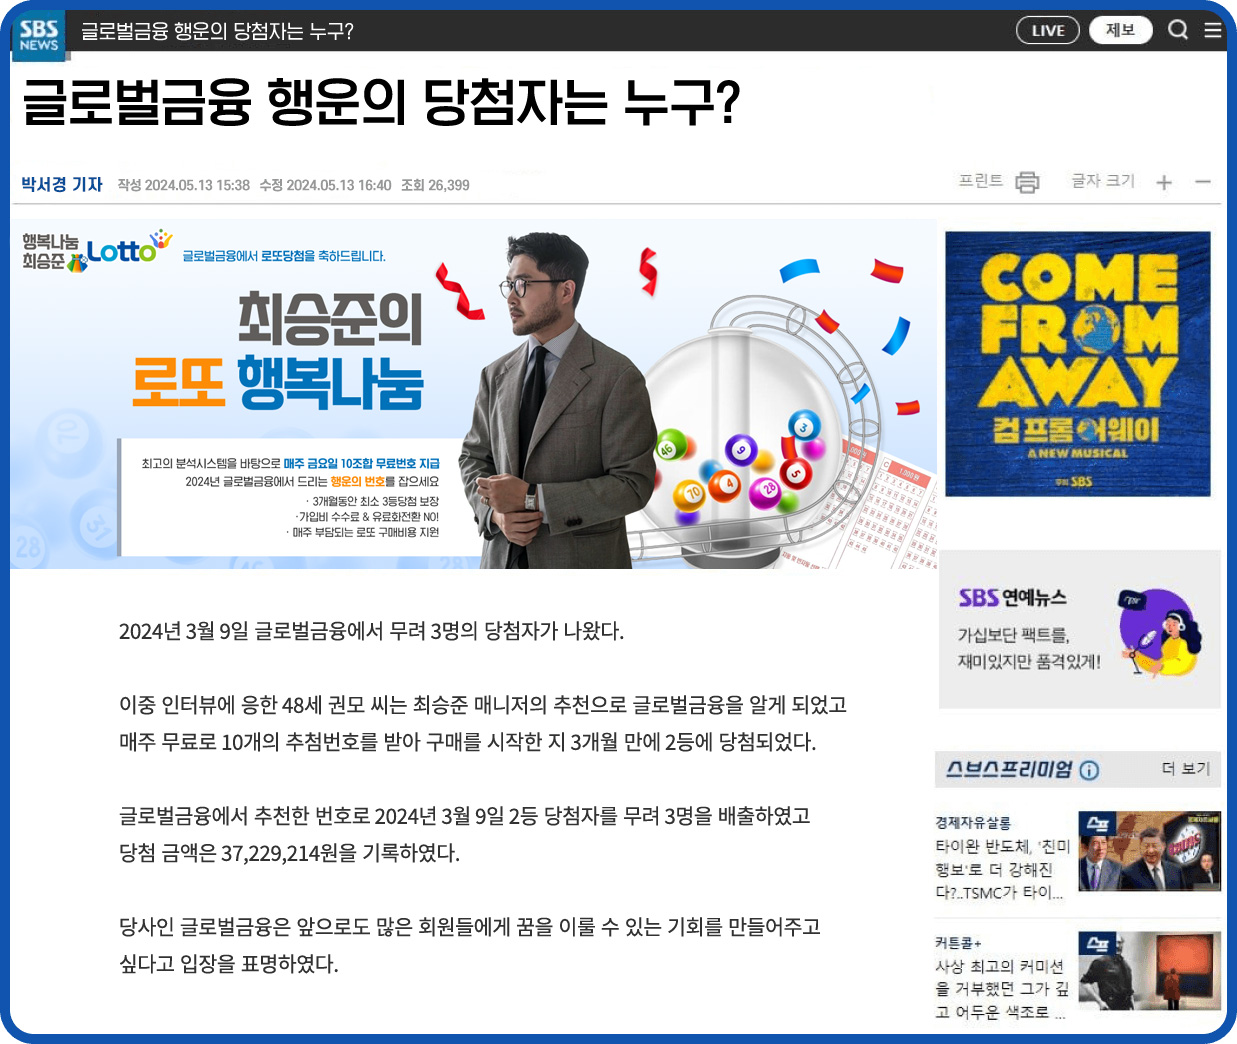Screen dimensions: 1237x1044
Task: Click the 가십보단 팩트를 tagline text
Action: coord(1013,635)
